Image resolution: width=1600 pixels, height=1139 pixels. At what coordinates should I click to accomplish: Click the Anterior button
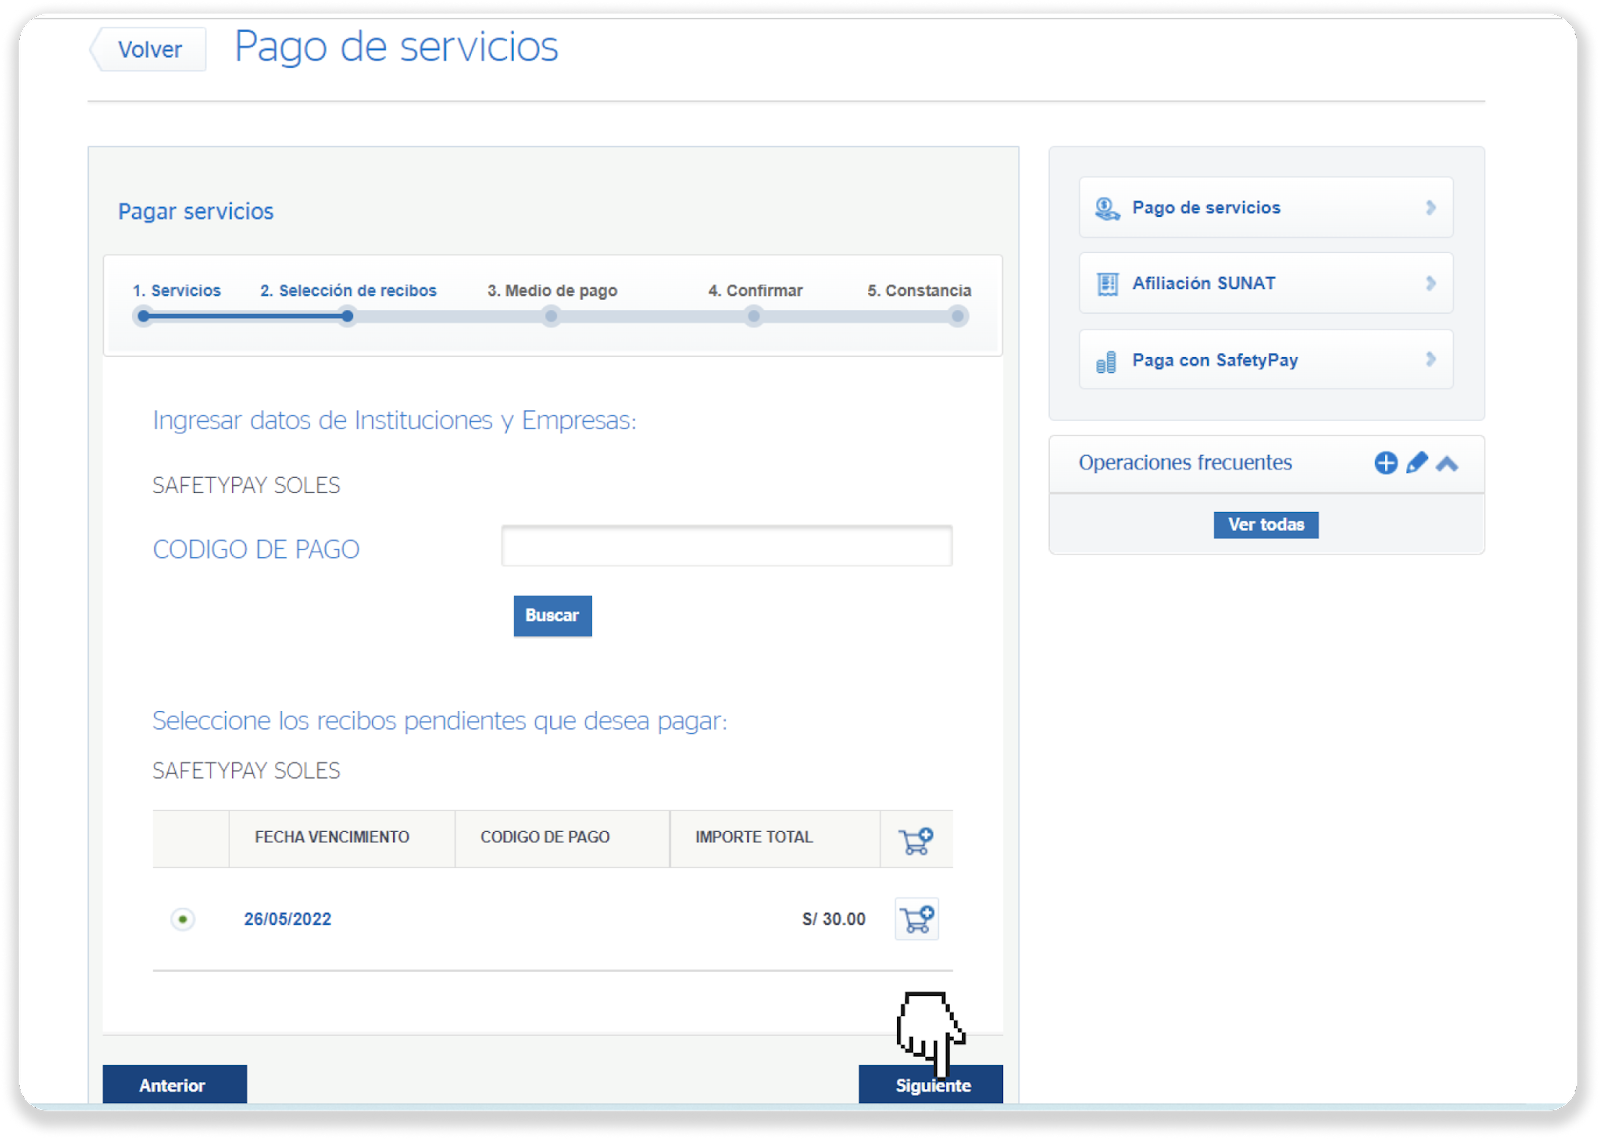click(174, 1085)
